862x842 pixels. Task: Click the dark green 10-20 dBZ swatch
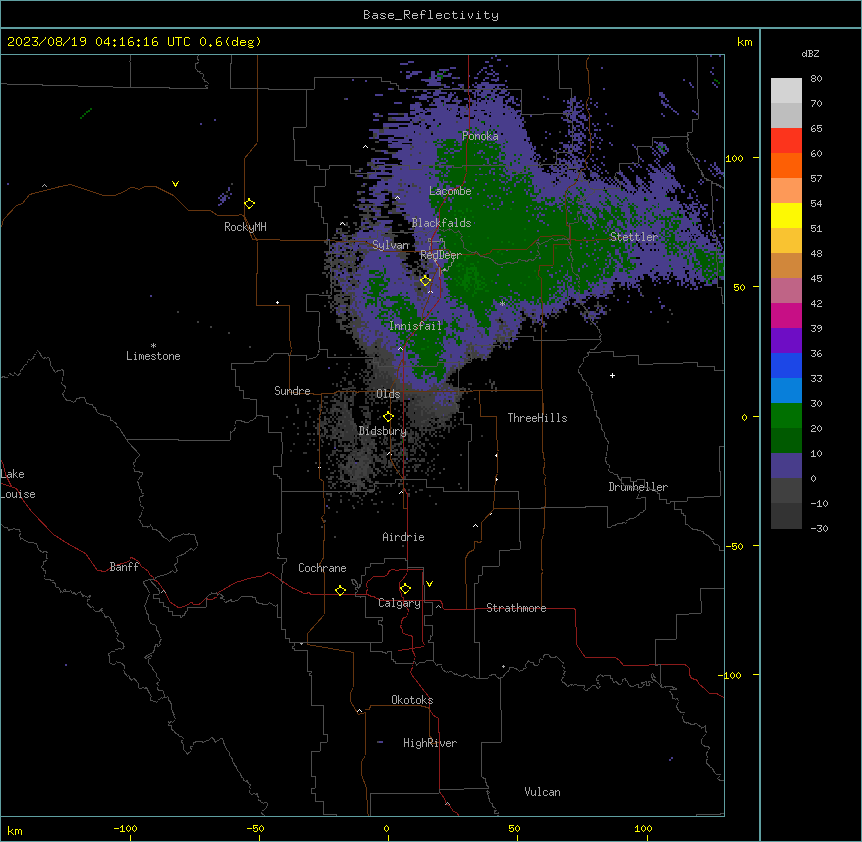(786, 441)
